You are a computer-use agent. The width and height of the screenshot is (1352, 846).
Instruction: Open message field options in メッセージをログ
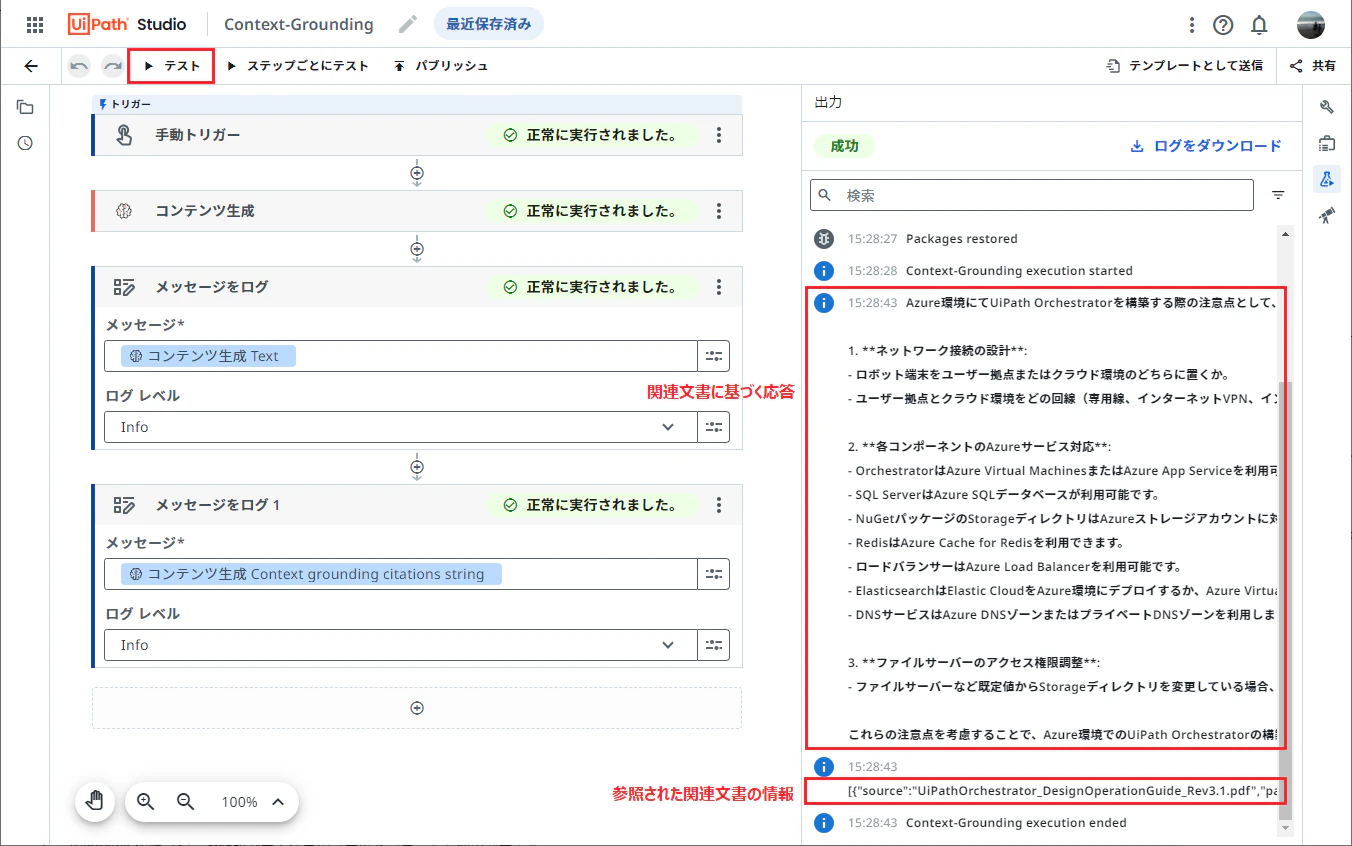[x=713, y=356]
